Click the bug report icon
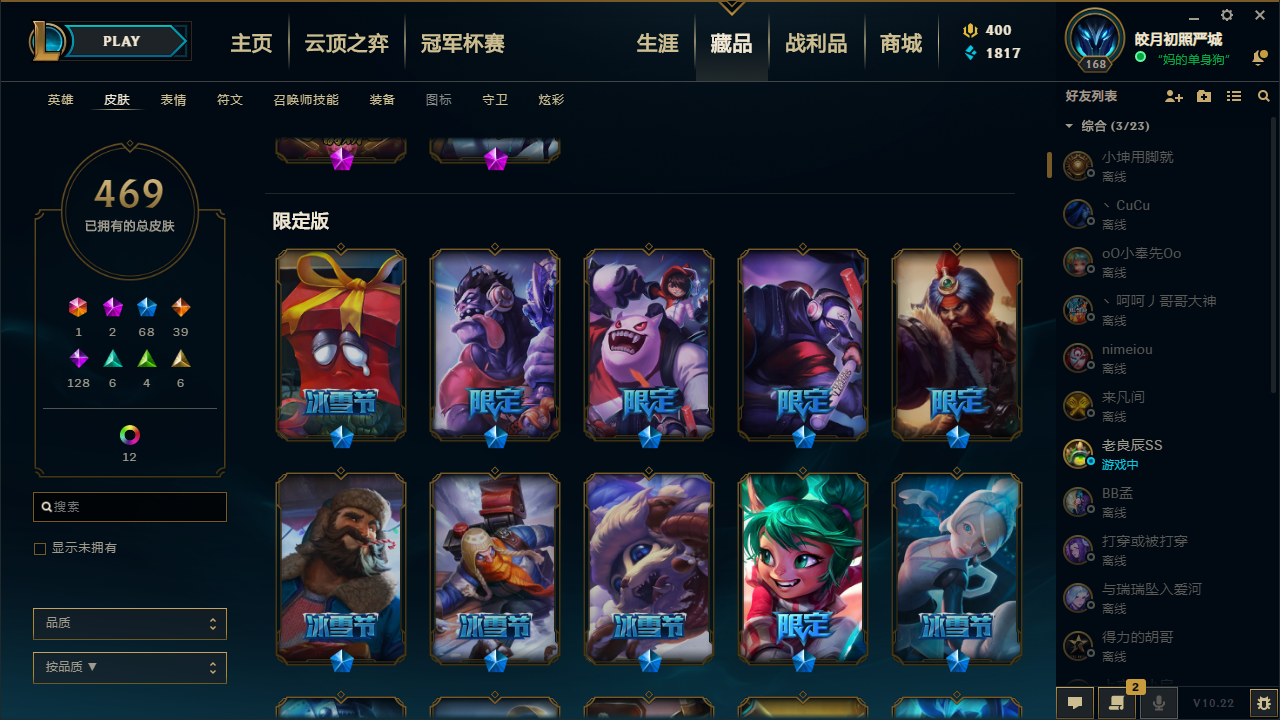 point(1264,703)
